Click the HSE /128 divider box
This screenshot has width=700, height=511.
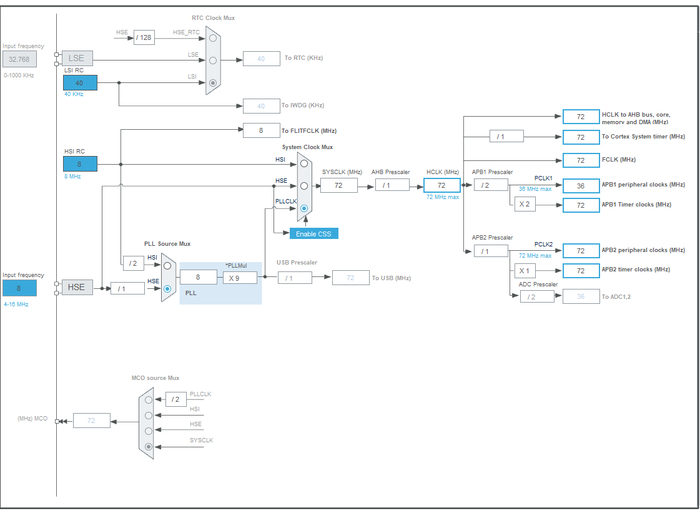[144, 37]
